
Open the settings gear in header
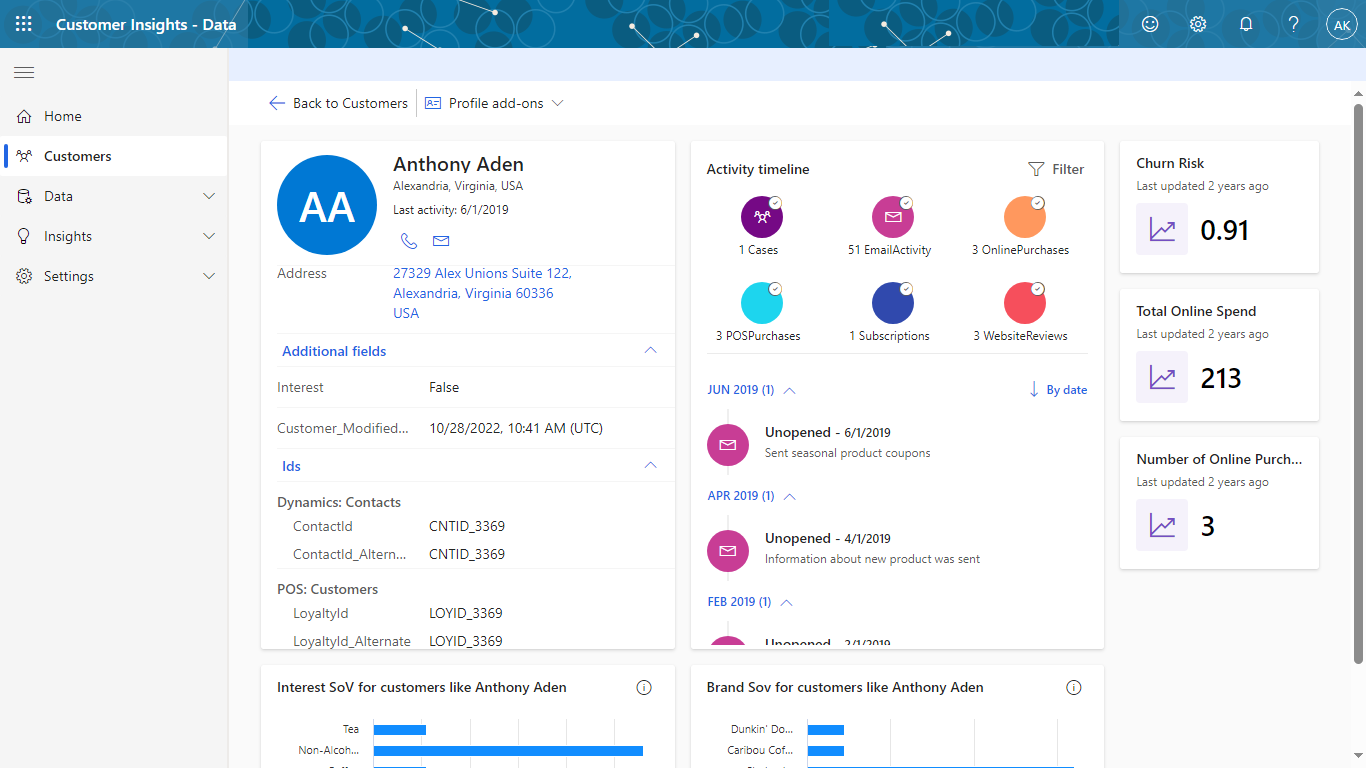[x=1198, y=24]
